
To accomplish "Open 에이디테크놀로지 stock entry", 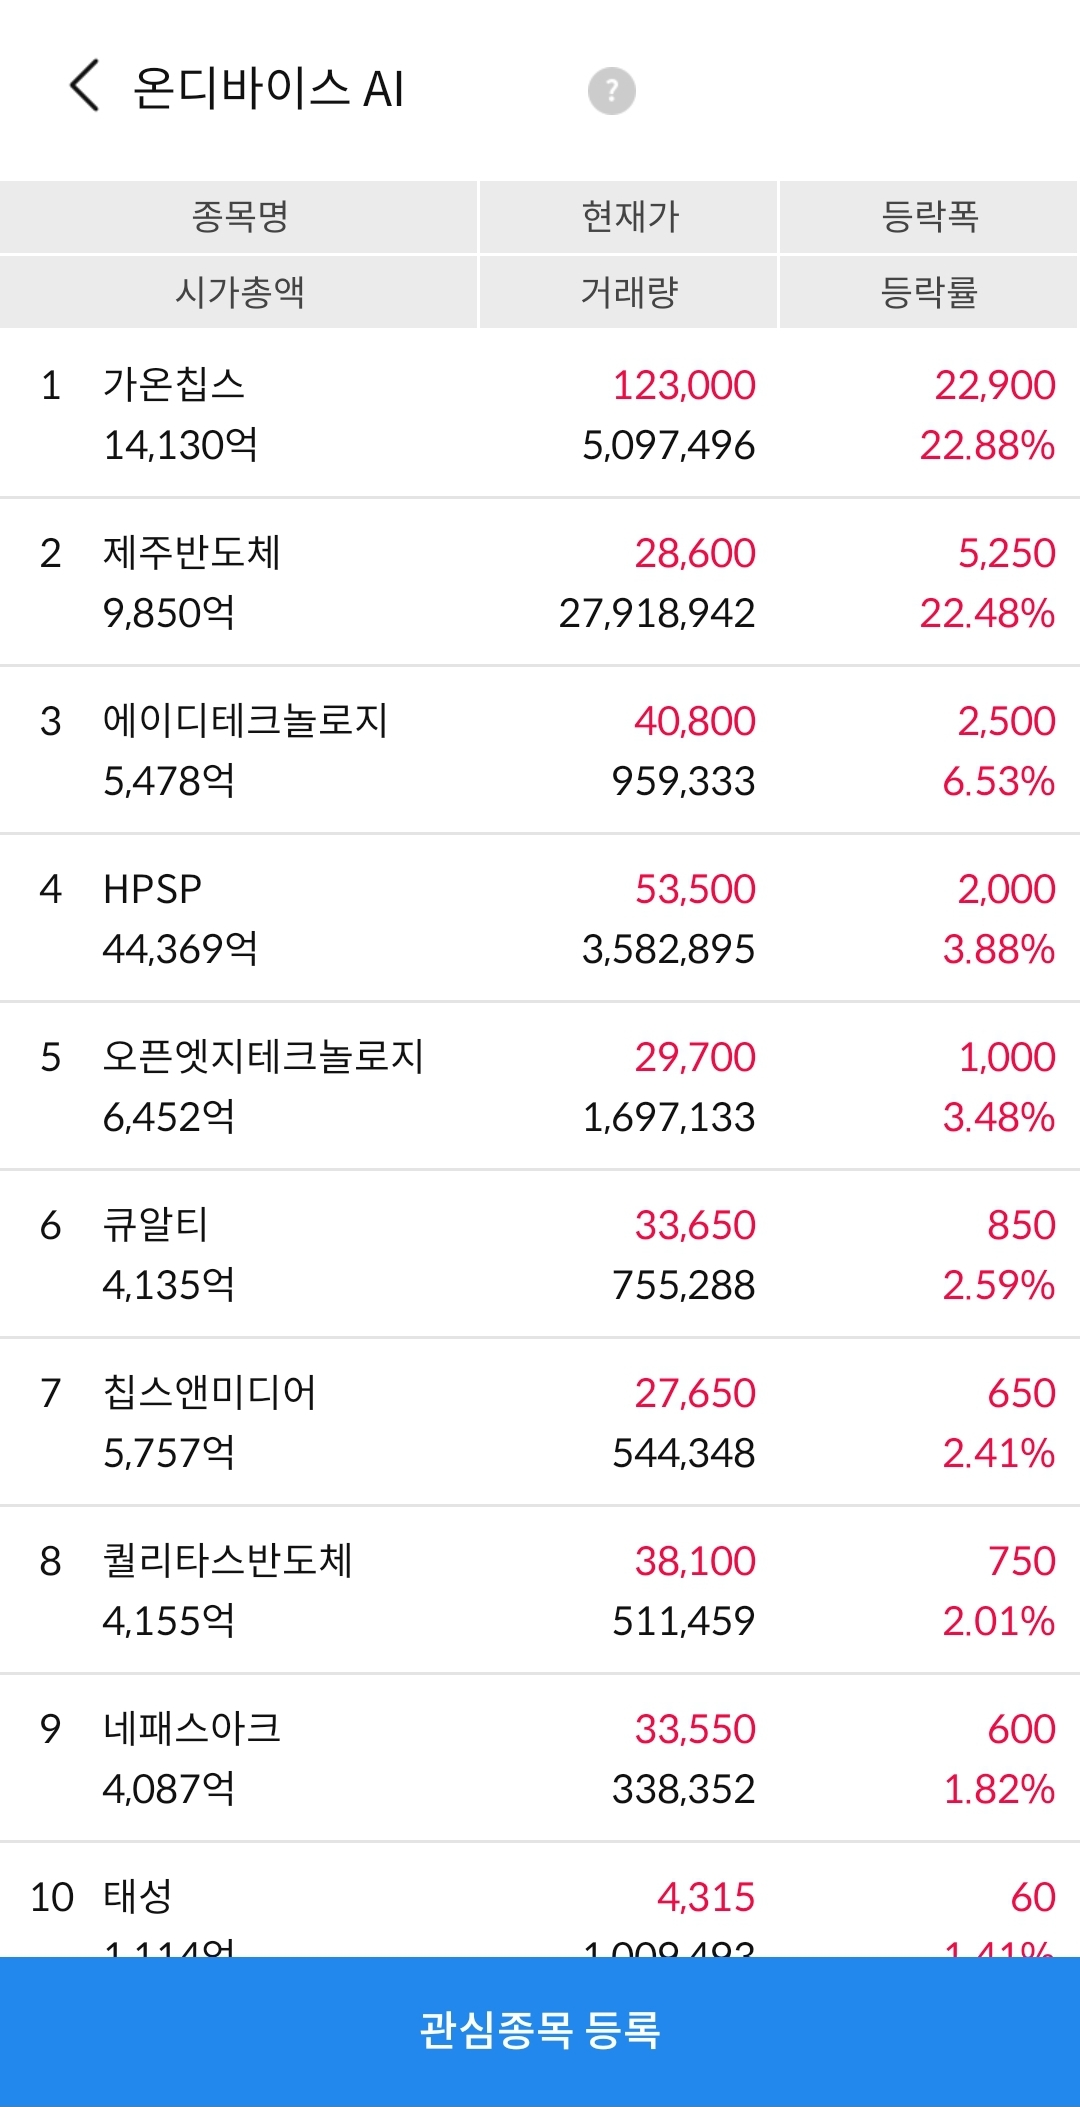I will coord(540,750).
